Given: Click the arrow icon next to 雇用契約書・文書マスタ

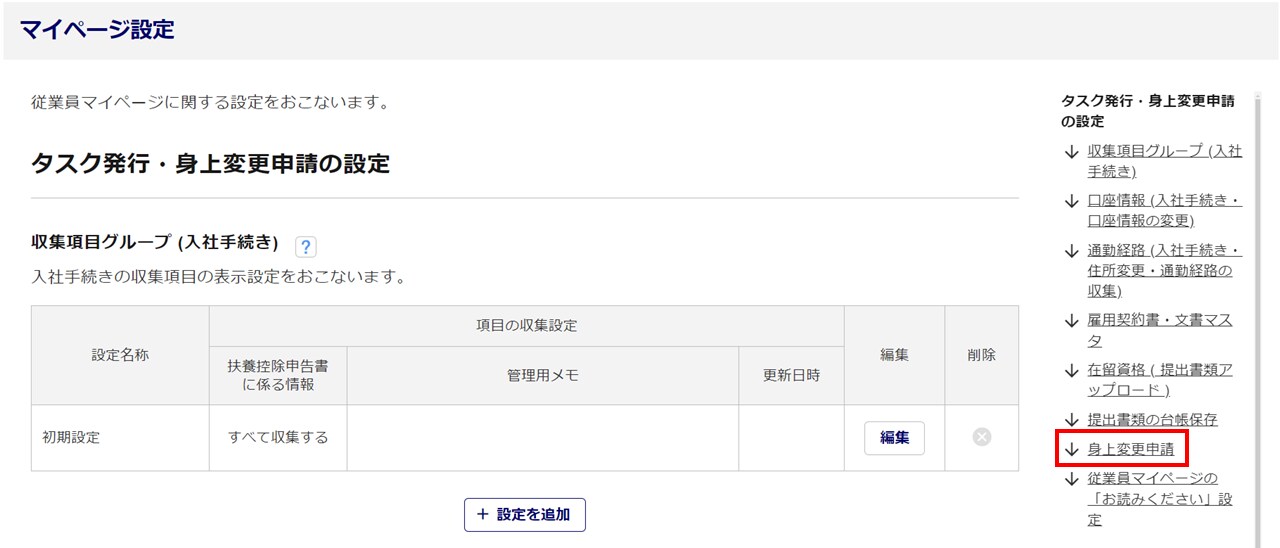Looking at the screenshot, I should pyautogui.click(x=1071, y=321).
